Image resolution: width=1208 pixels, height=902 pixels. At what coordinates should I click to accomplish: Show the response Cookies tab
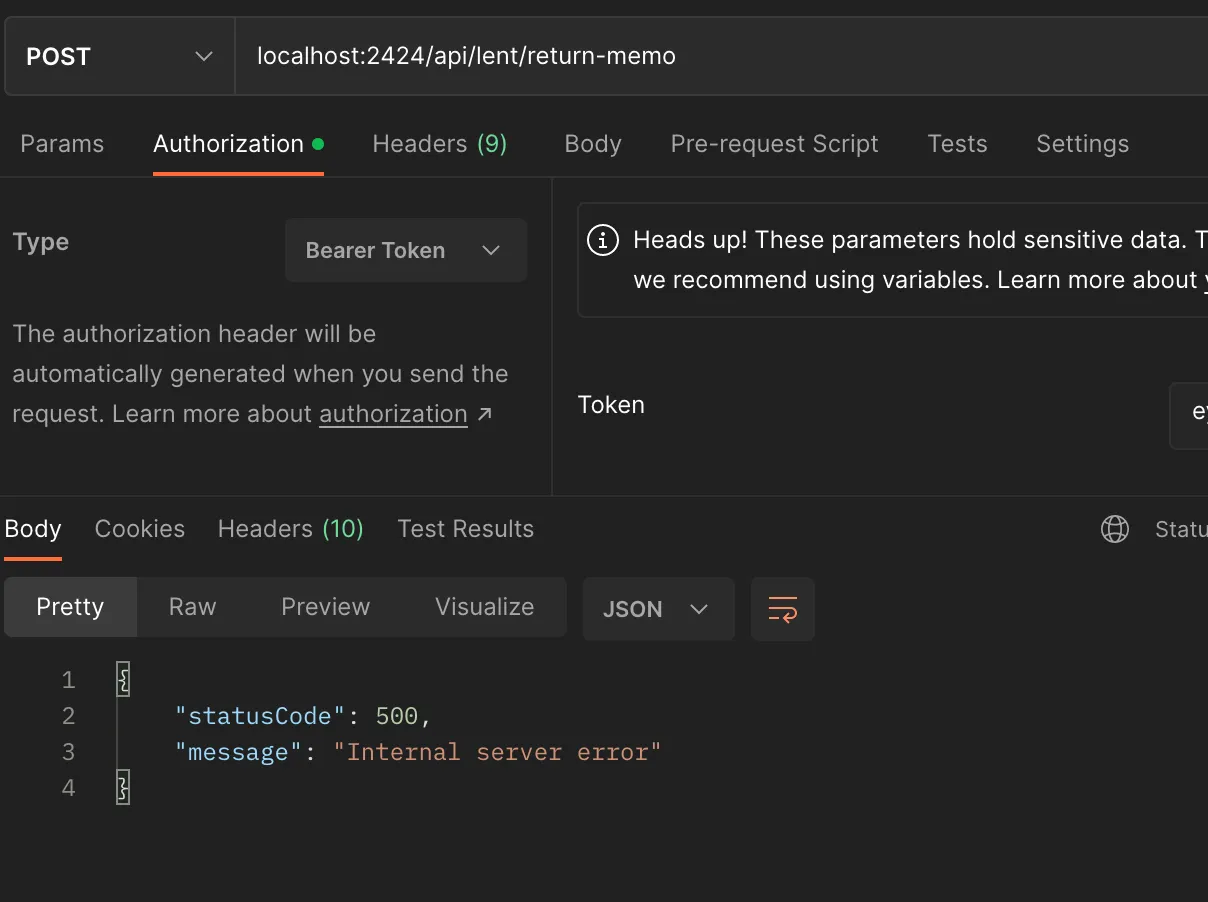[x=140, y=529]
